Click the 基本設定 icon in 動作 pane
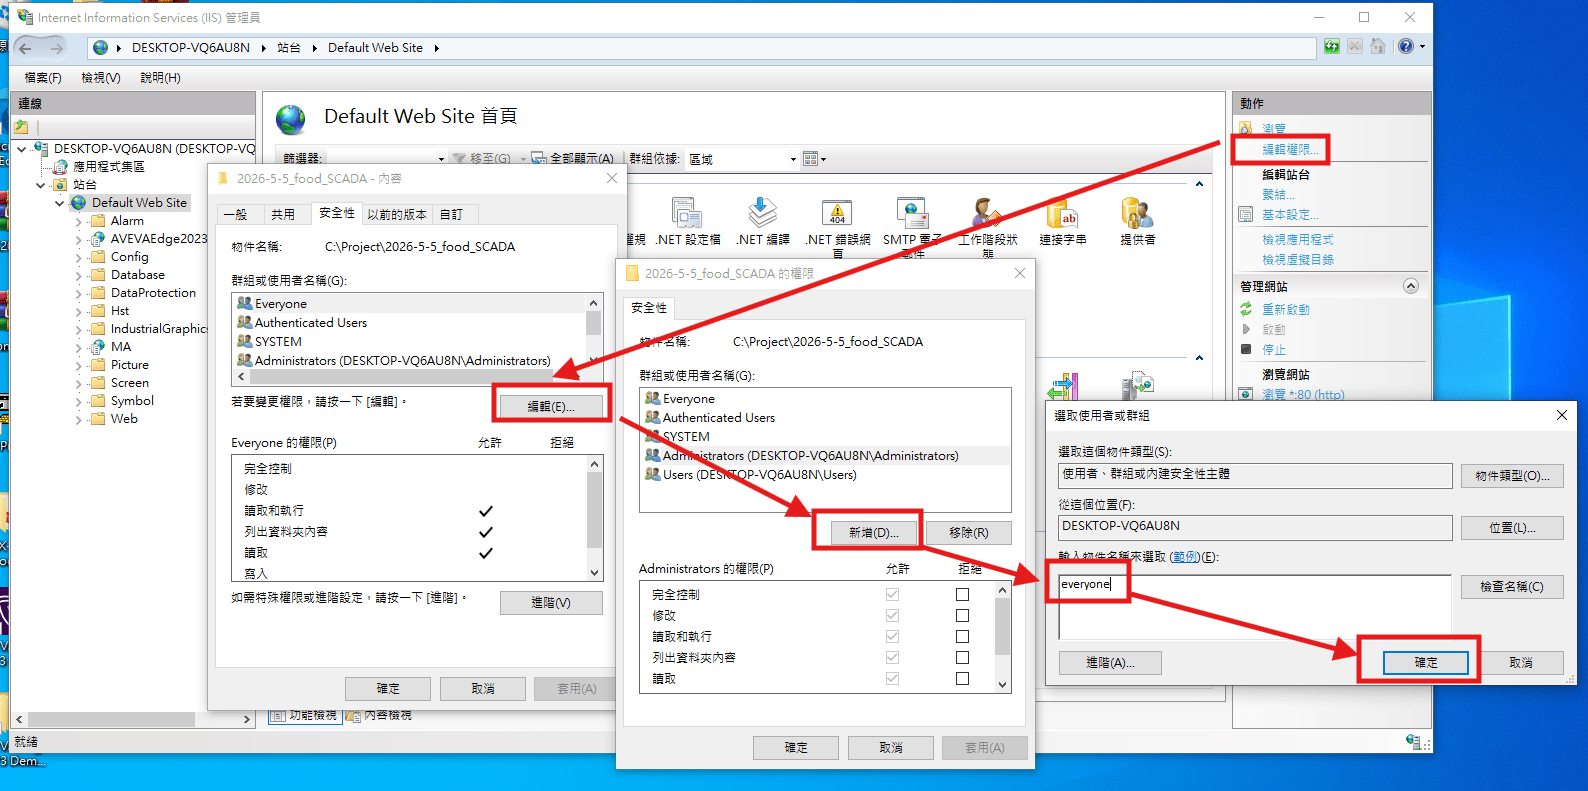1588x791 pixels. pyautogui.click(x=1246, y=214)
